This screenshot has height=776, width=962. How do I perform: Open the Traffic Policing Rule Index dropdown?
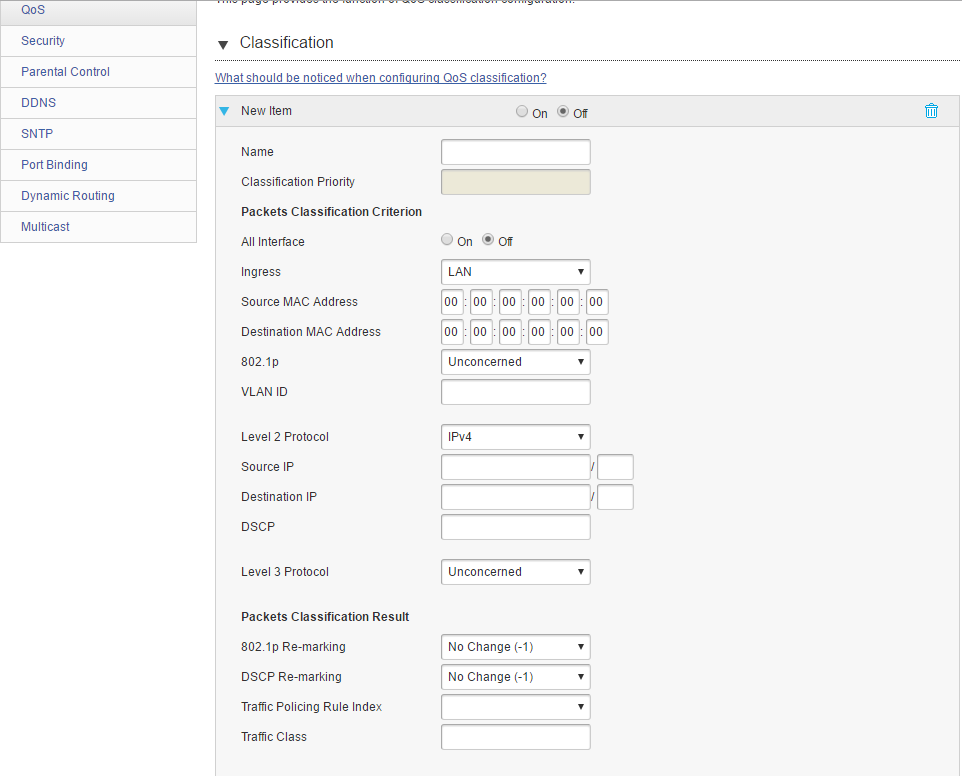[x=515, y=707]
